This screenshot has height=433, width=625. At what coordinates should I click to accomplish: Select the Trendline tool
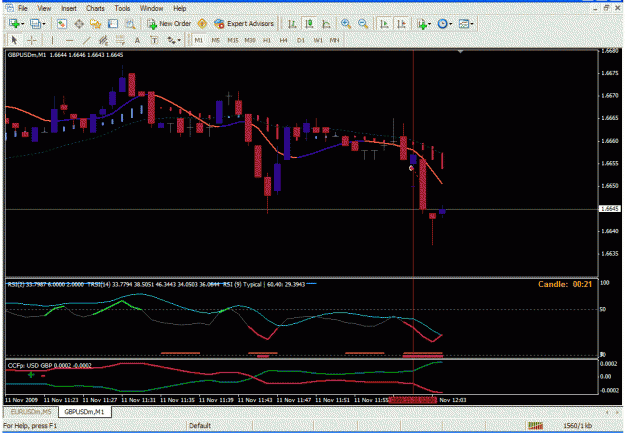click(86, 40)
